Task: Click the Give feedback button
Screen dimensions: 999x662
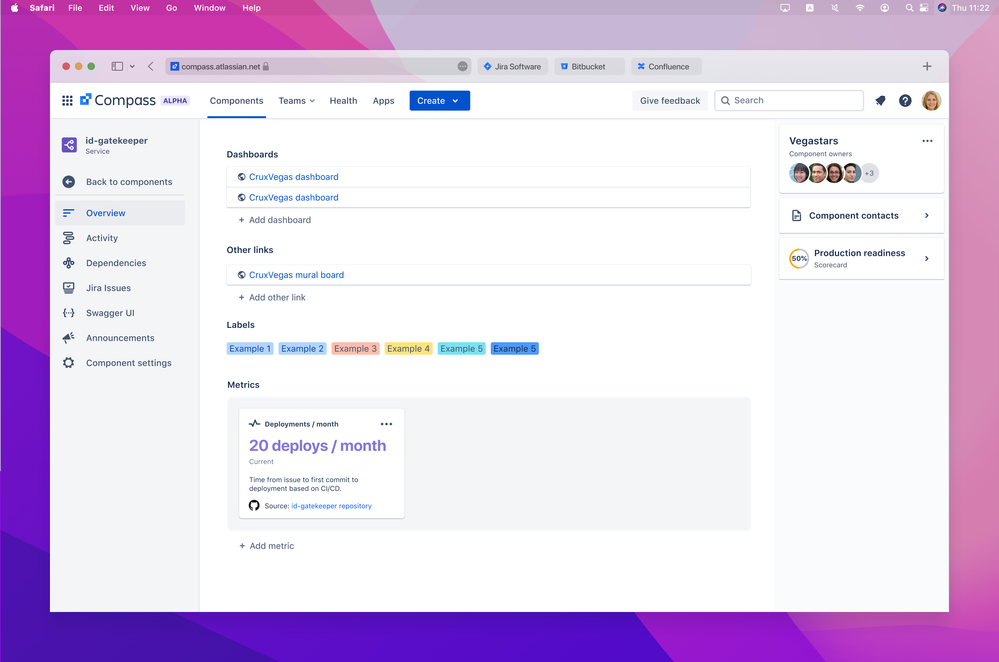Action: point(670,101)
